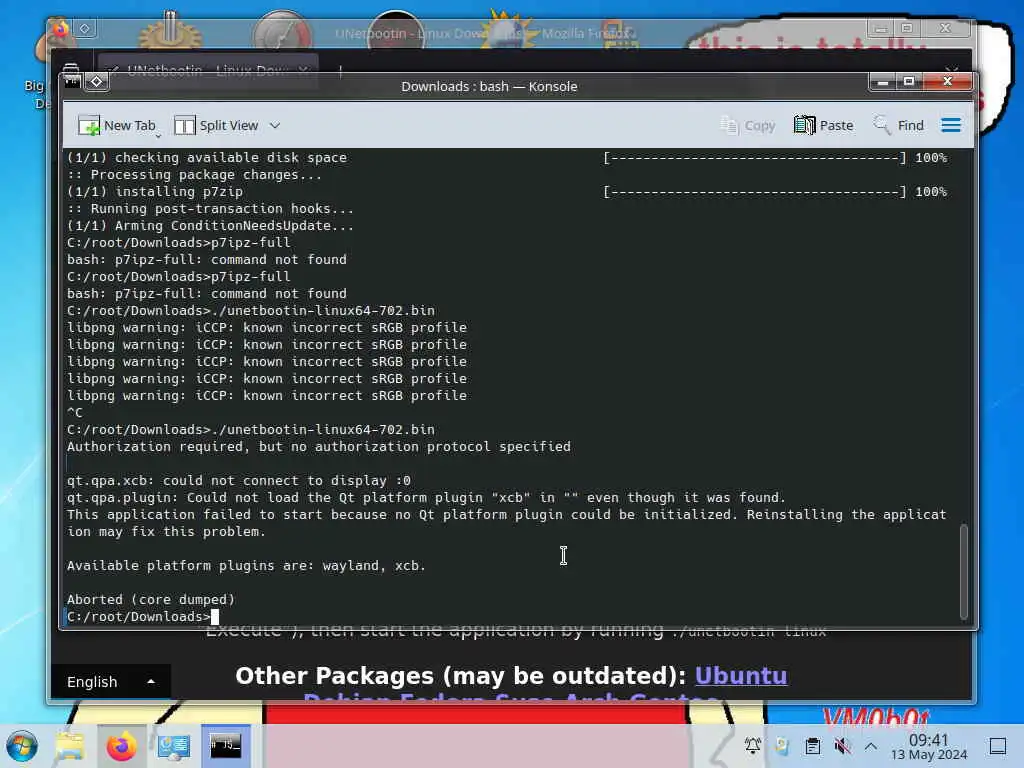Open the file manager from taskbar

tap(70, 746)
